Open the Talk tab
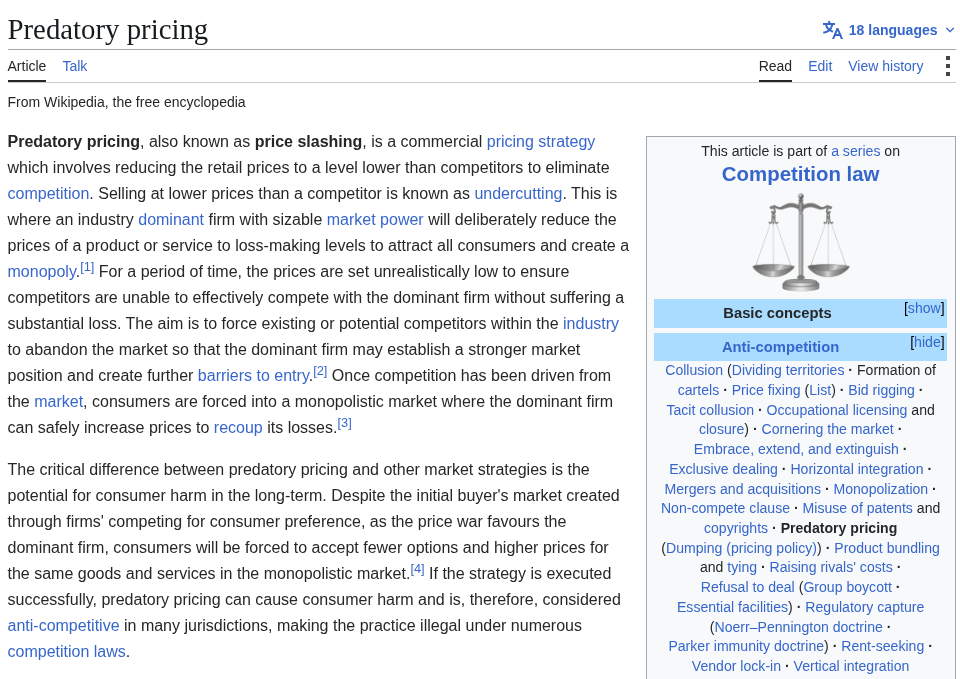Image resolution: width=960 pixels, height=679 pixels. coord(75,66)
